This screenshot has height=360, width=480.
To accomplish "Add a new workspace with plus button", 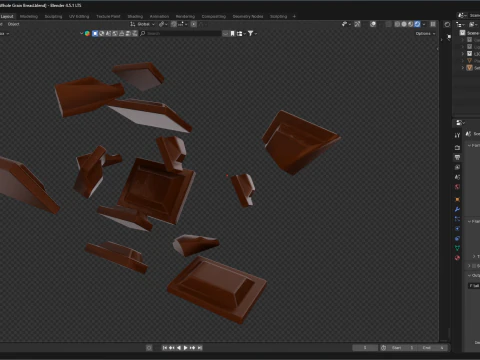I will pyautogui.click(x=294, y=16).
